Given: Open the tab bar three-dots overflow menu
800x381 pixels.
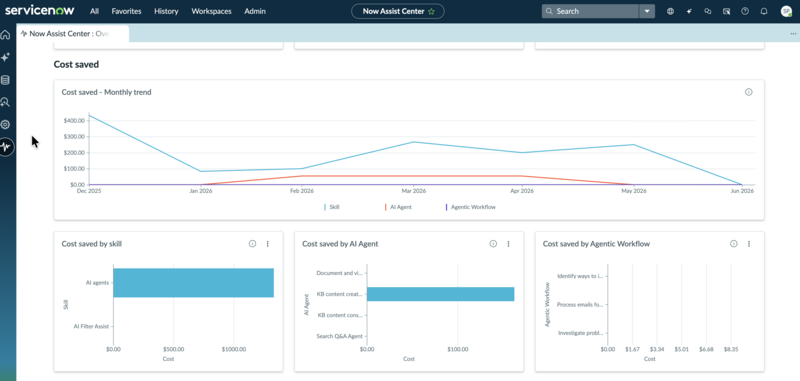Looking at the screenshot, I should [793, 34].
